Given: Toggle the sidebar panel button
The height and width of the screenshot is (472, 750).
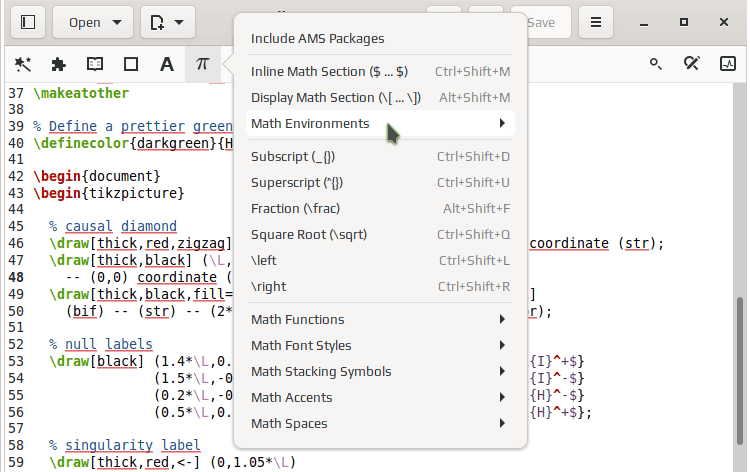Looking at the screenshot, I should point(28,22).
